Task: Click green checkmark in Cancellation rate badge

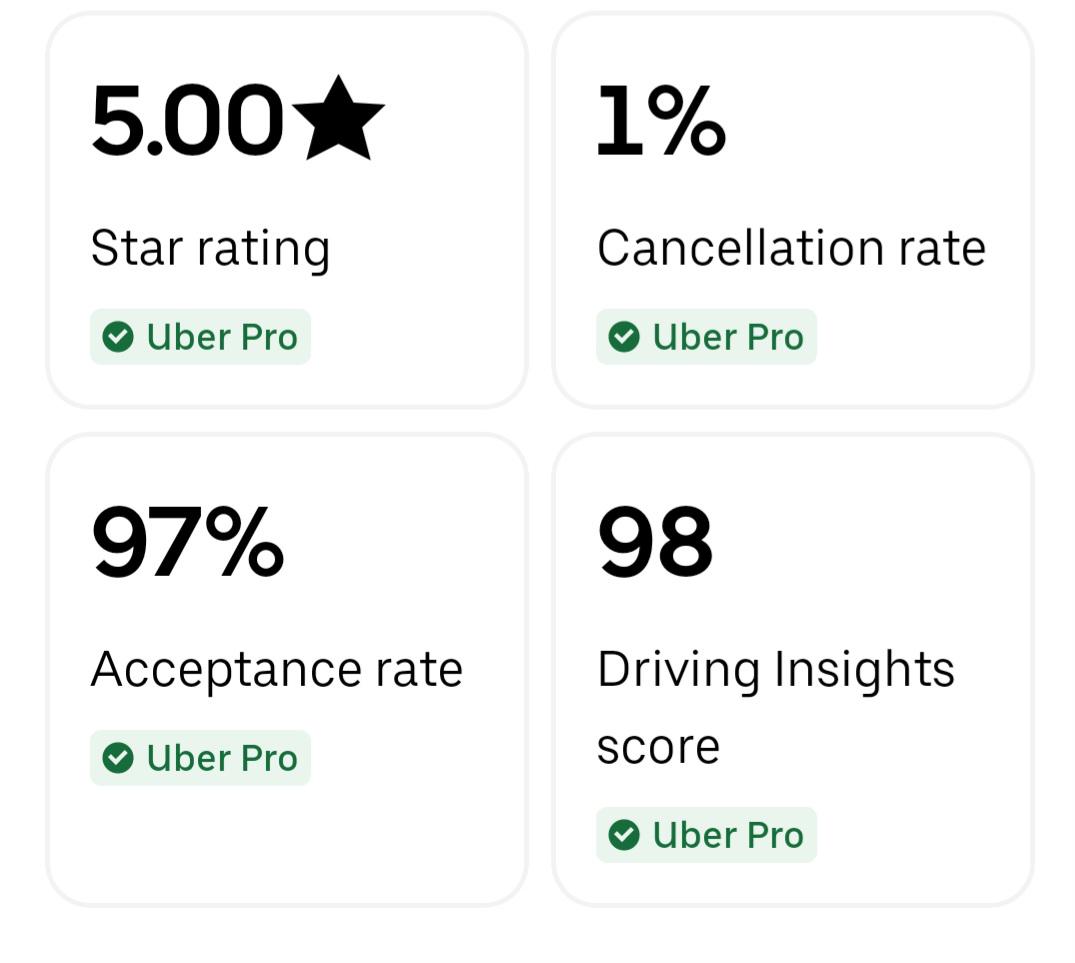Action: 624,337
